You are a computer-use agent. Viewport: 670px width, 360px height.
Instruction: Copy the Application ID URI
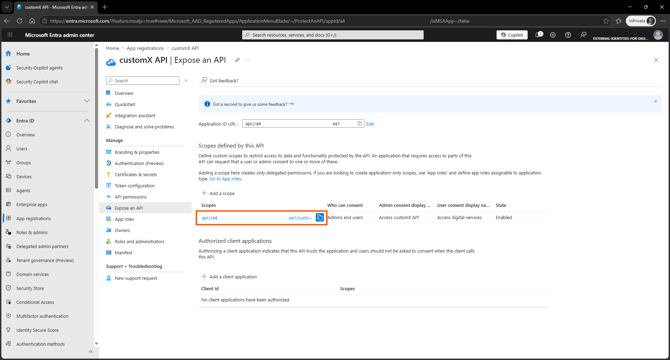click(x=359, y=124)
